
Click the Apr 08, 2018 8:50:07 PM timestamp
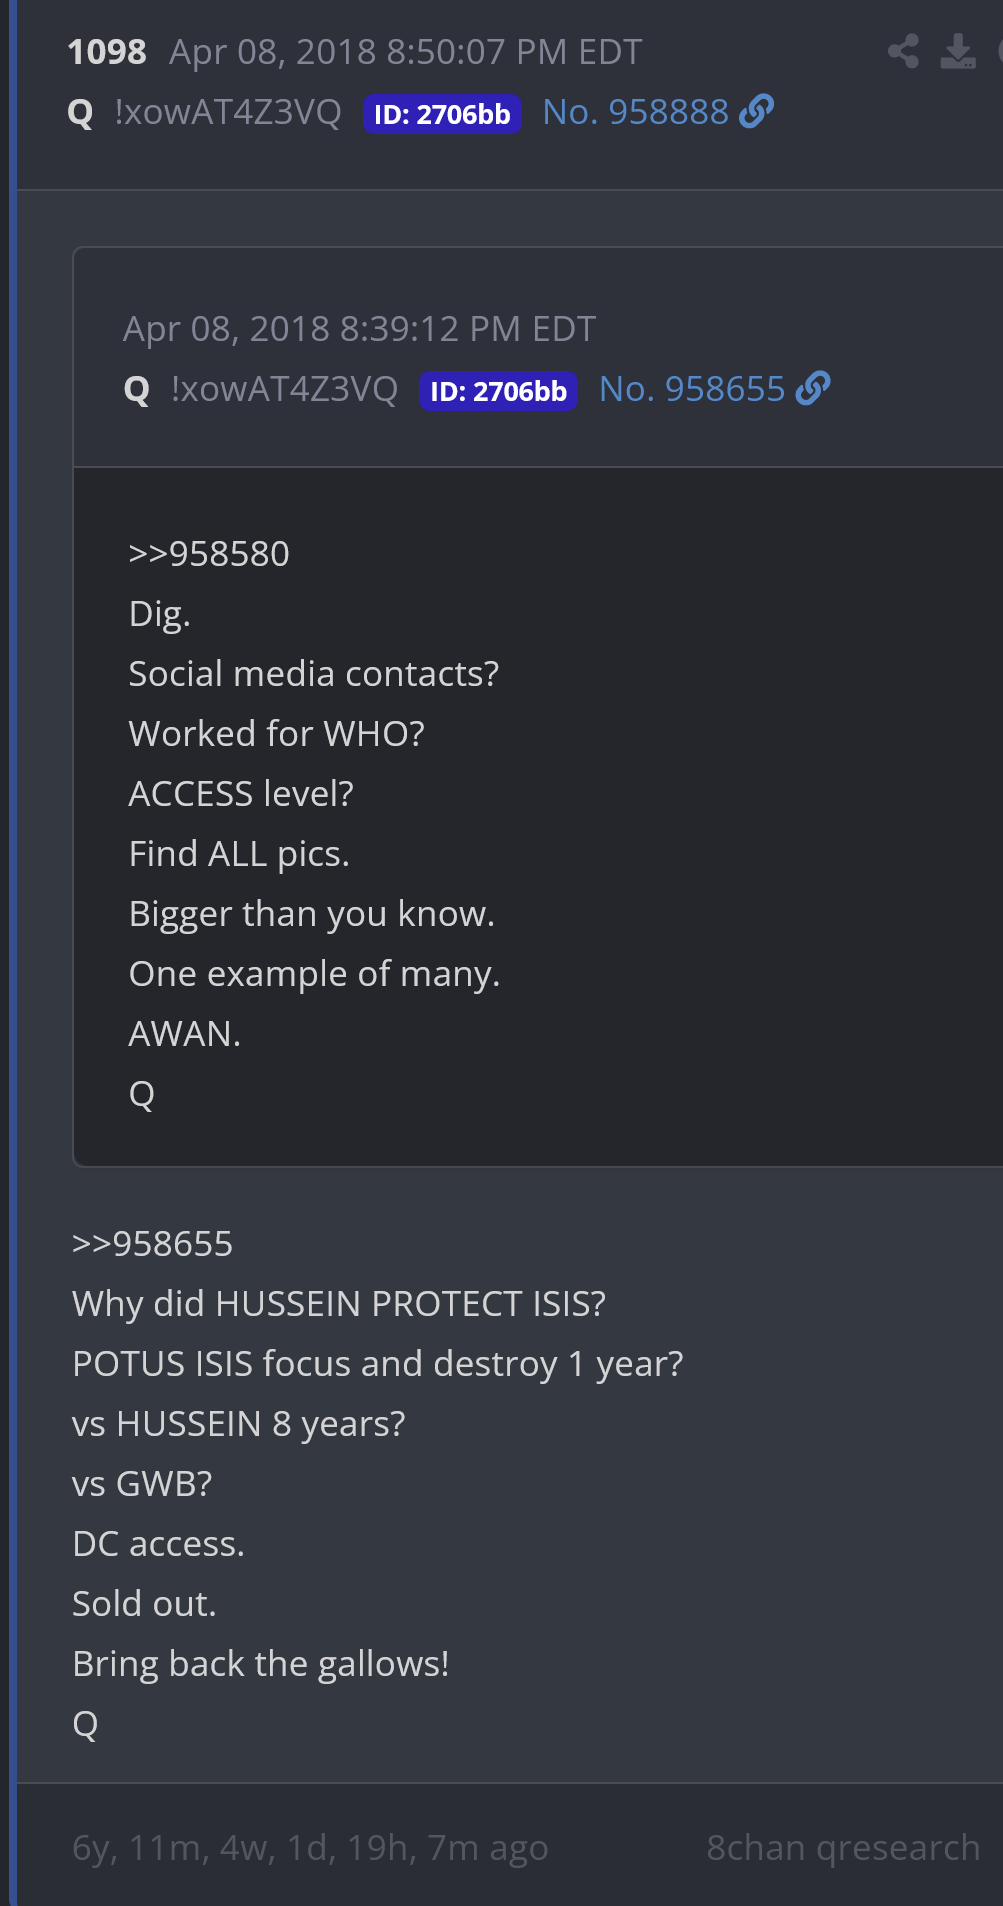tap(405, 52)
